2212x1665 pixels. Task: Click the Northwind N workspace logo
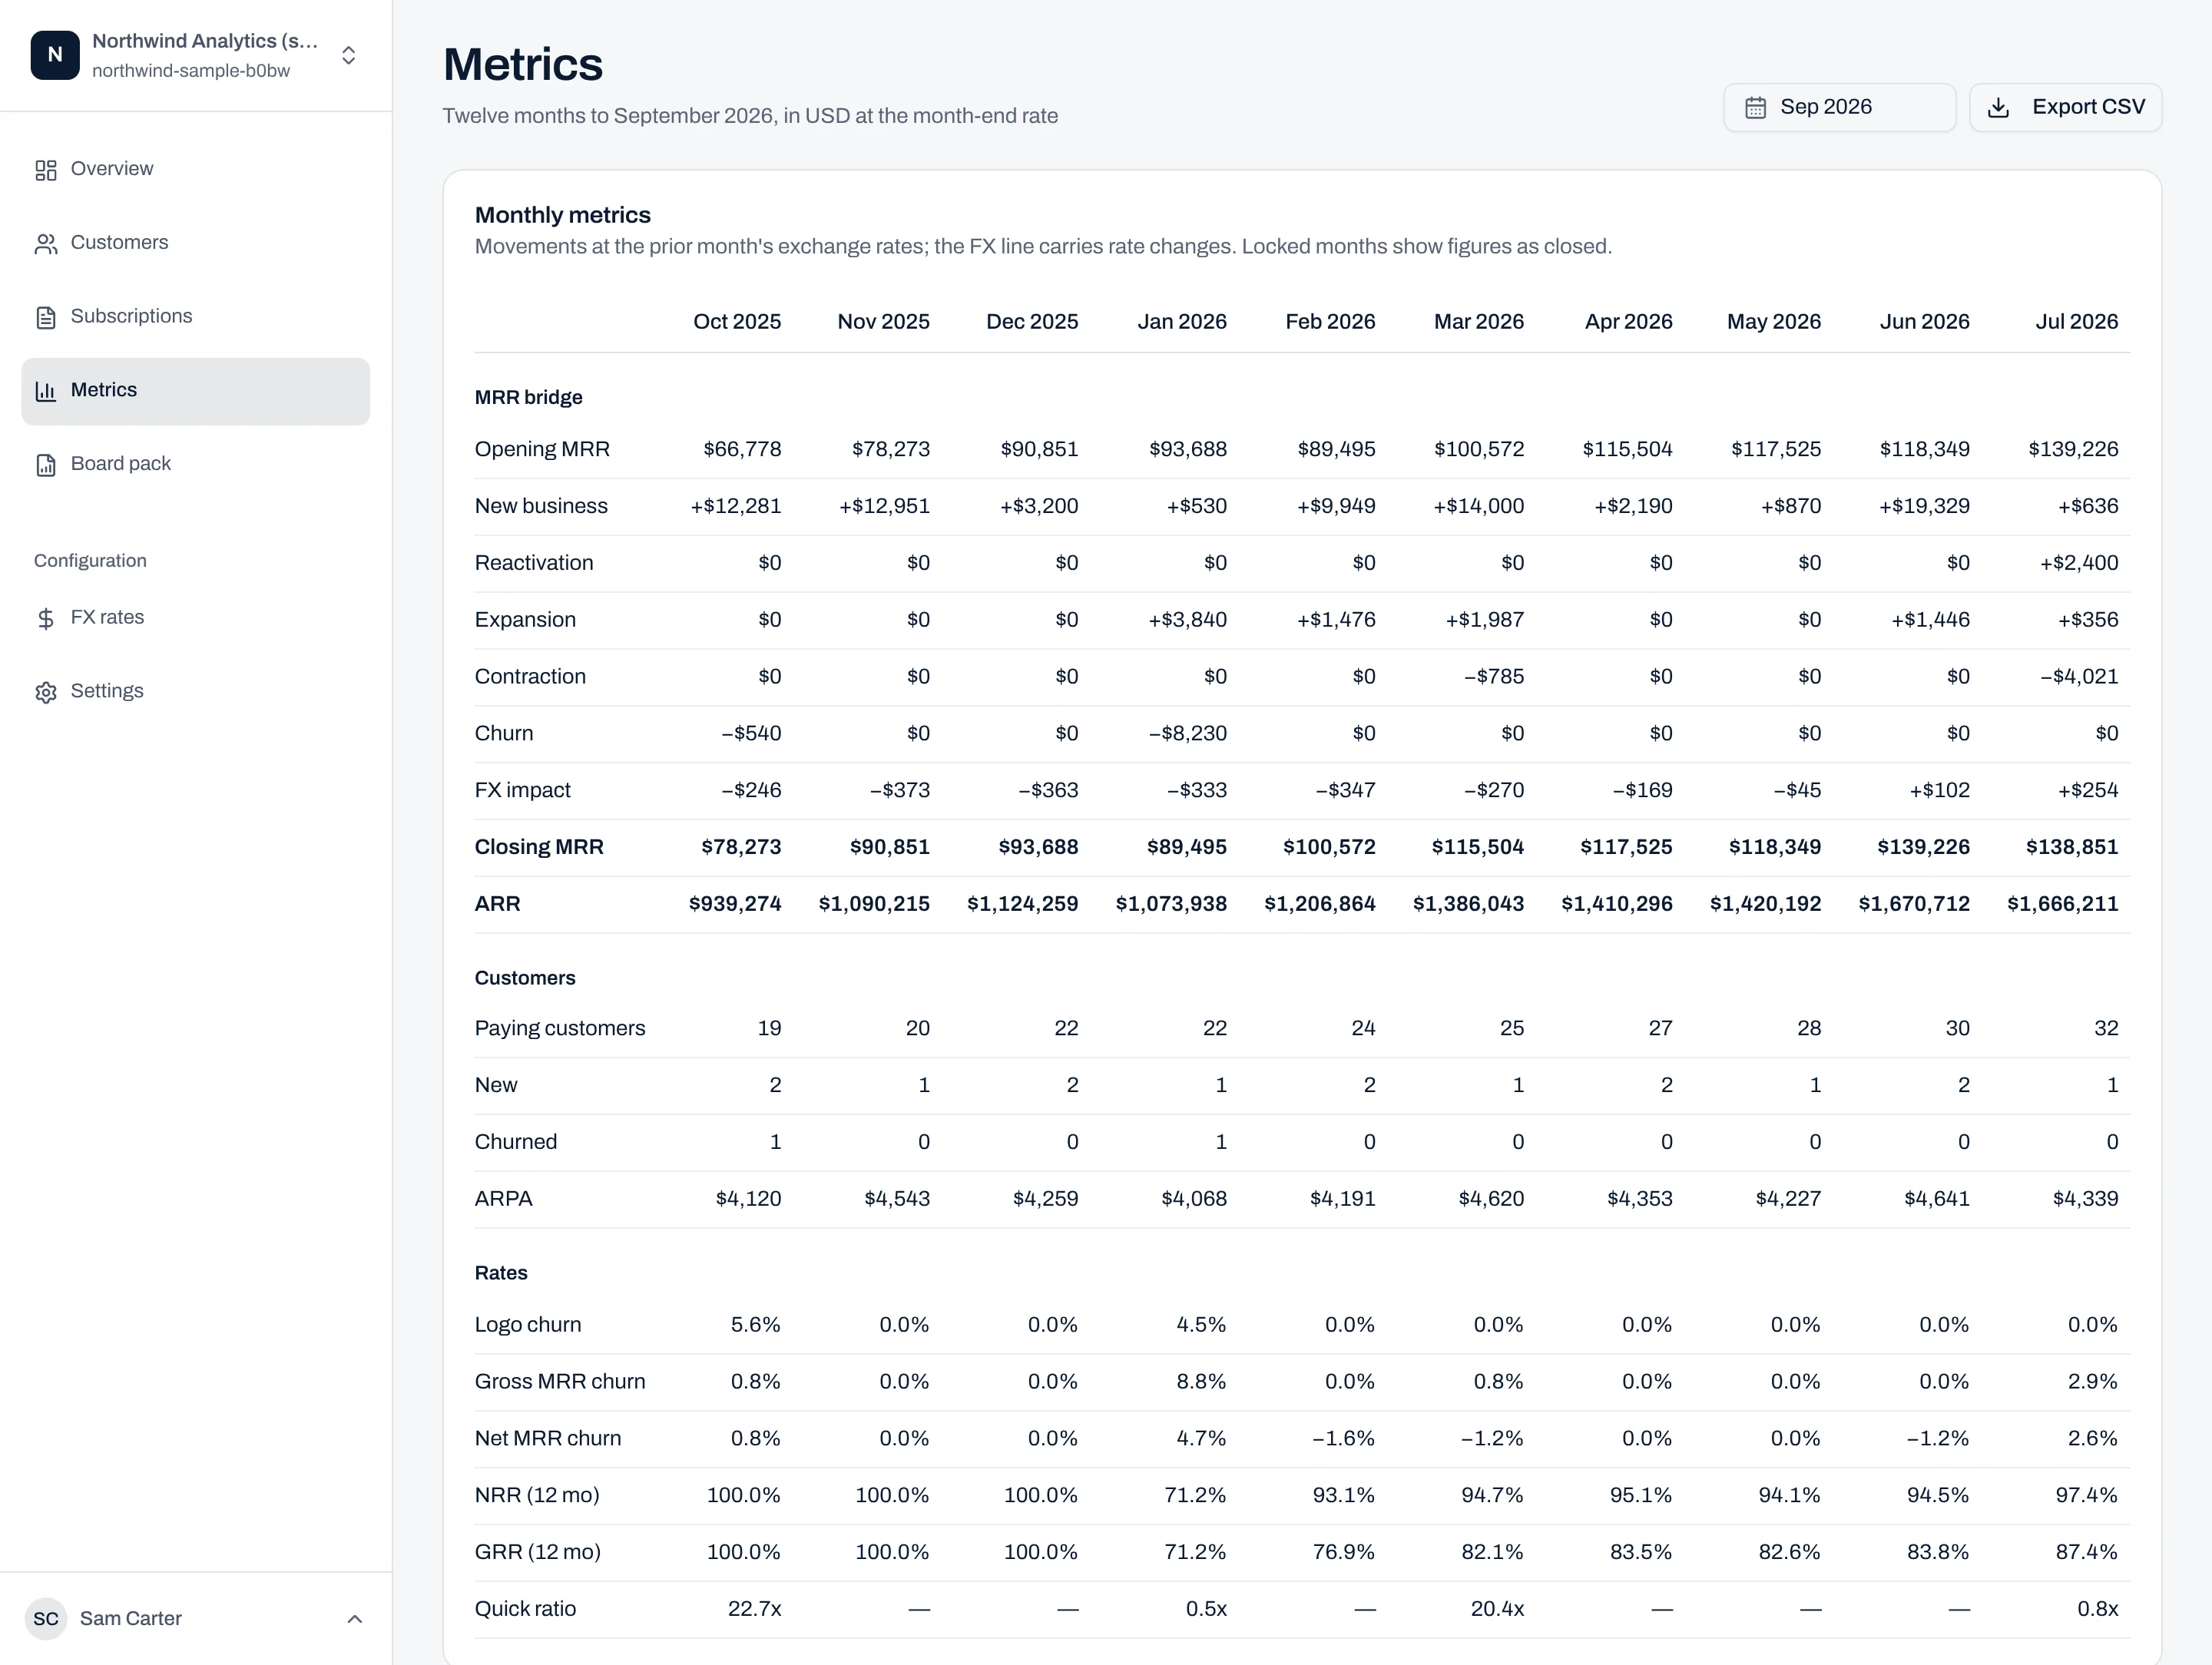tap(55, 55)
